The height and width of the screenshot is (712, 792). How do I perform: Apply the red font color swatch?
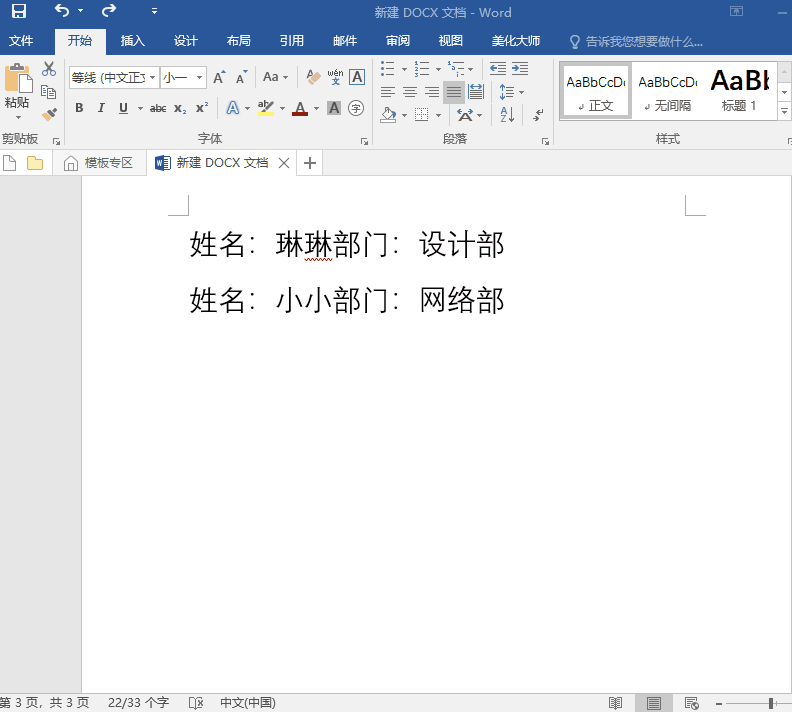pyautogui.click(x=300, y=108)
